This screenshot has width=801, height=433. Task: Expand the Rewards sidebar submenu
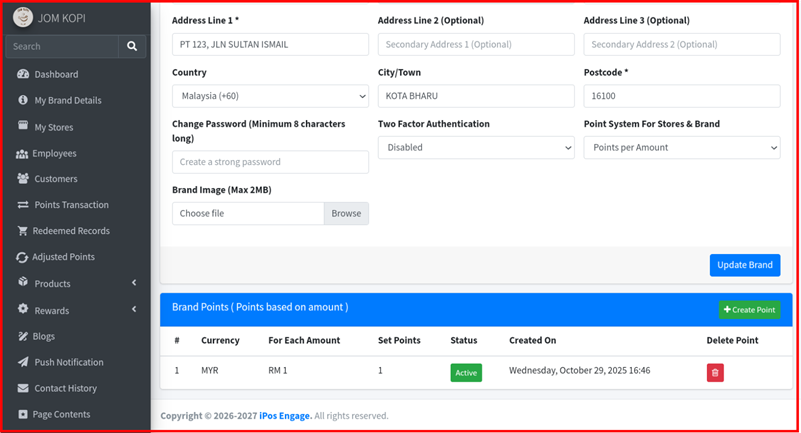75,310
